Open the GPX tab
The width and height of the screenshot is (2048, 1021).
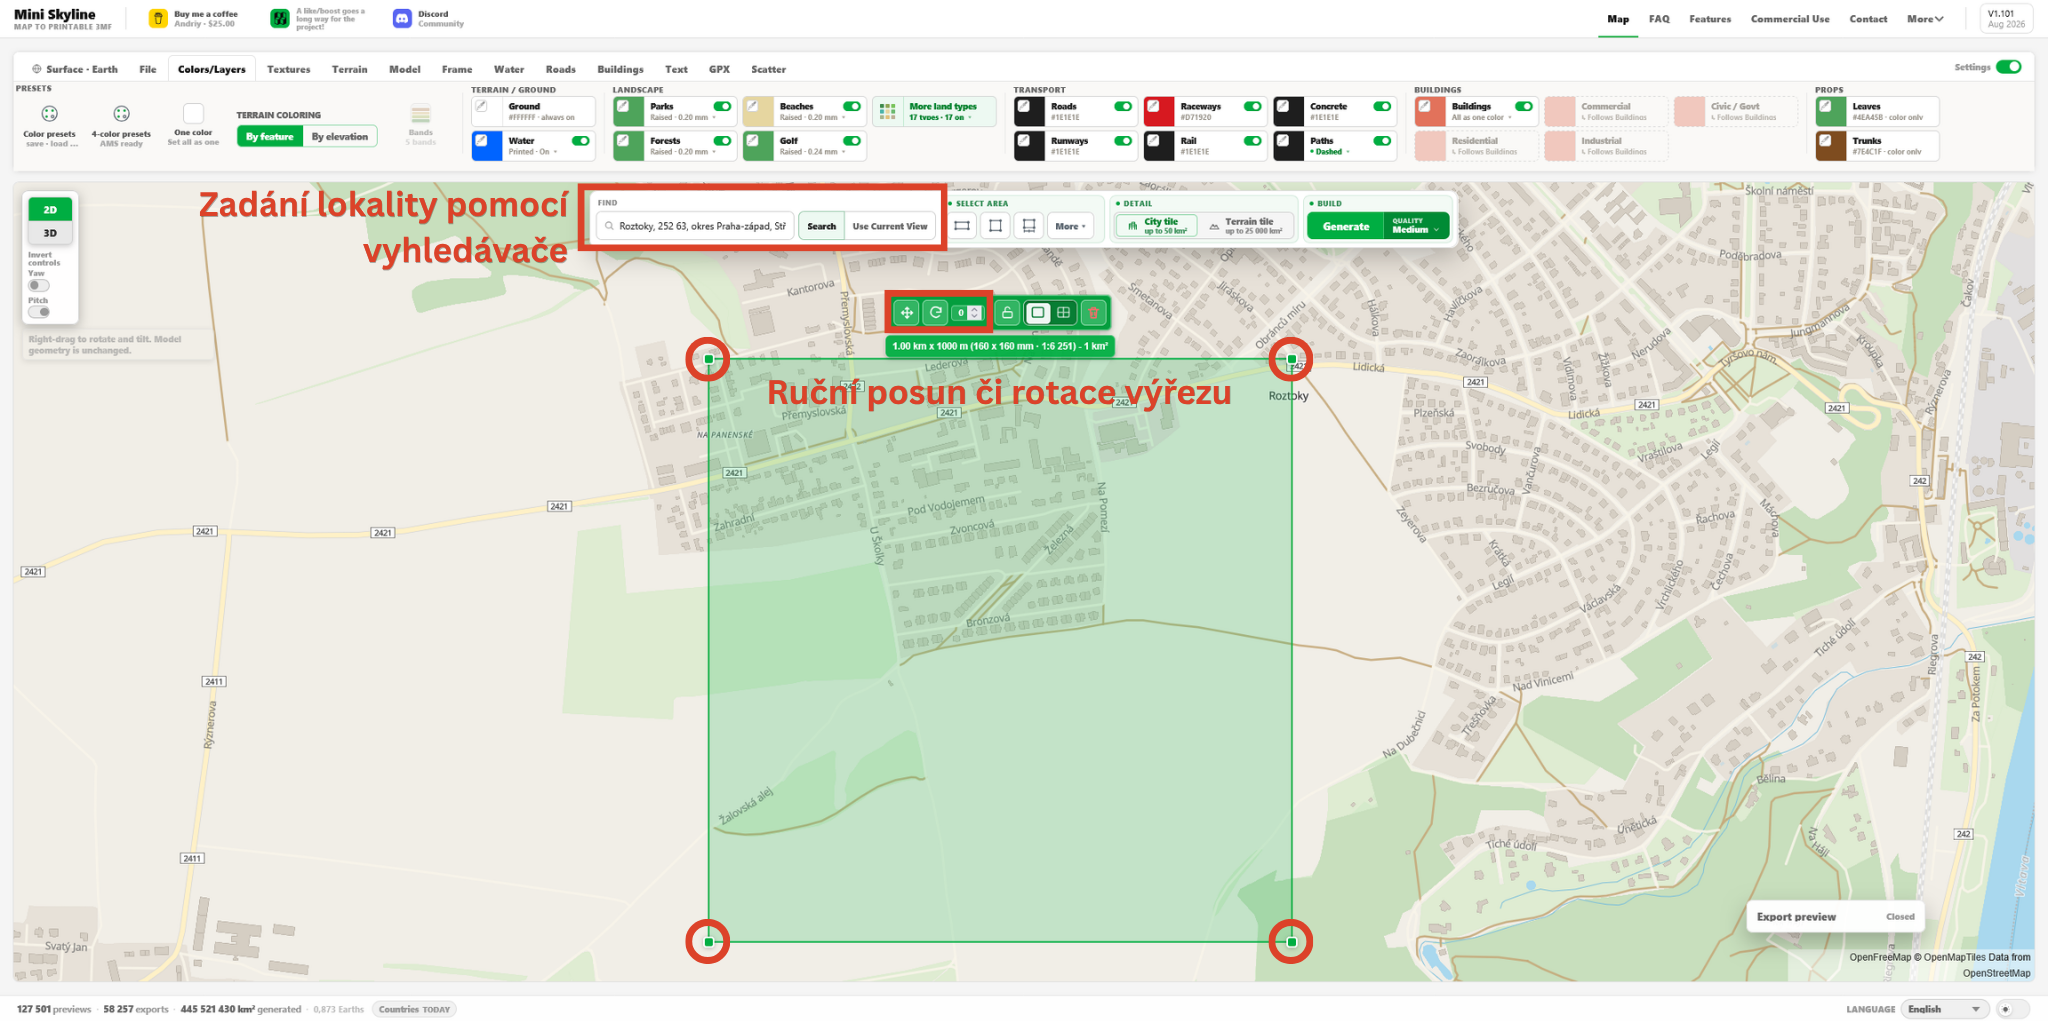719,69
